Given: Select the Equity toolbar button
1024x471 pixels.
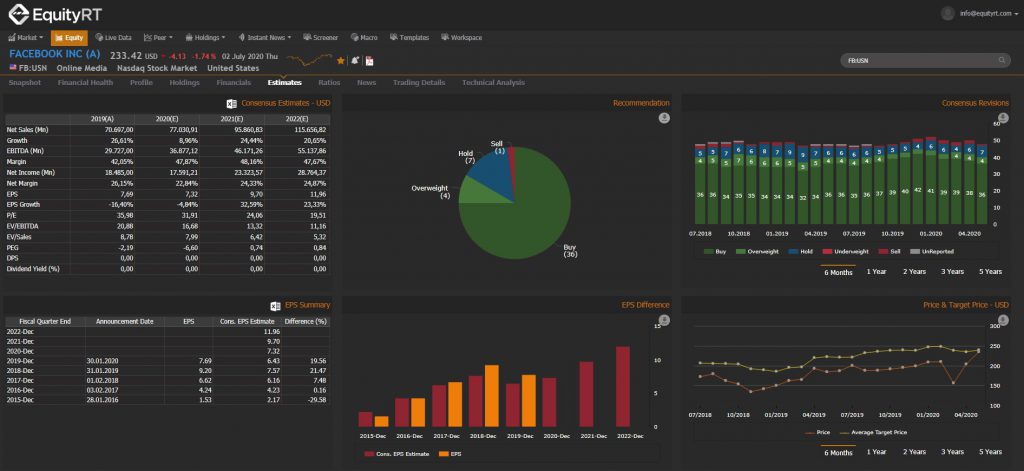Looking at the screenshot, I should (x=69, y=38).
